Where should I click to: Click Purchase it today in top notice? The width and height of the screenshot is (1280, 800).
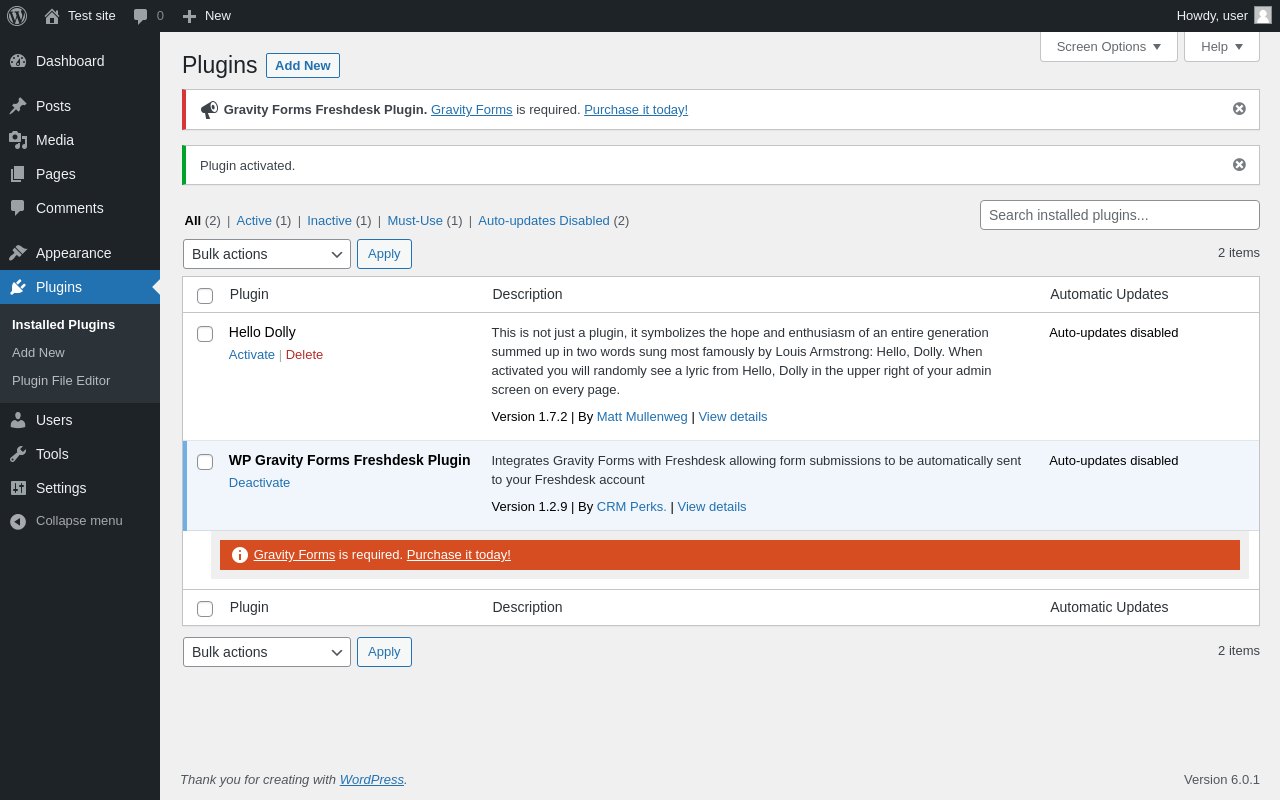[x=636, y=110]
